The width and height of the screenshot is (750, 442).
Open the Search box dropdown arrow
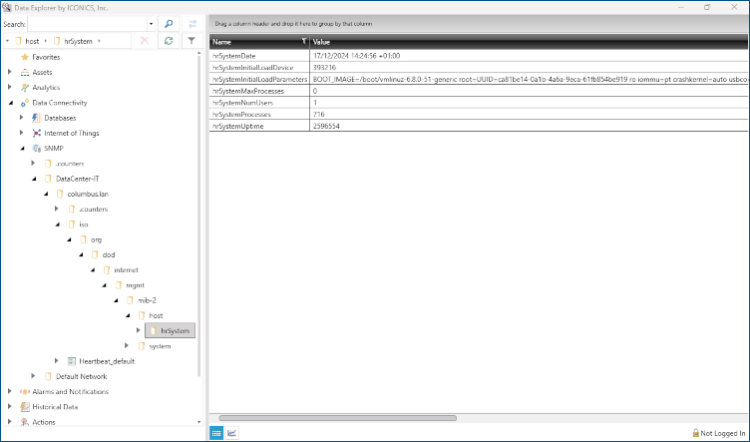151,24
